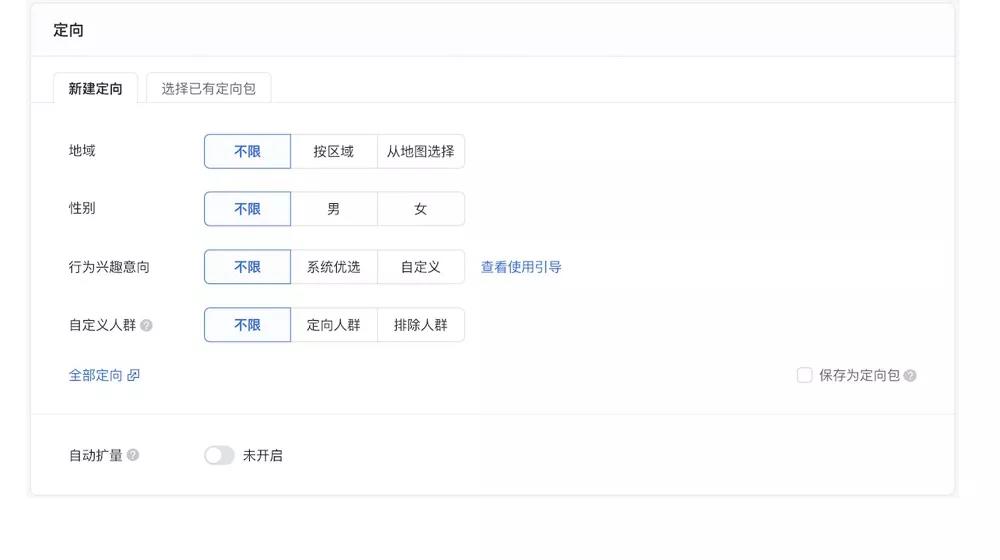Choose 定向人群 audience option
1000x560 pixels.
[x=334, y=325]
